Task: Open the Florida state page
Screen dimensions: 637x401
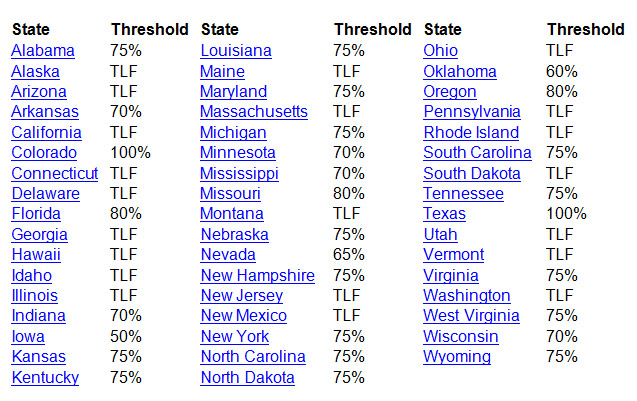Action: pyautogui.click(x=36, y=214)
